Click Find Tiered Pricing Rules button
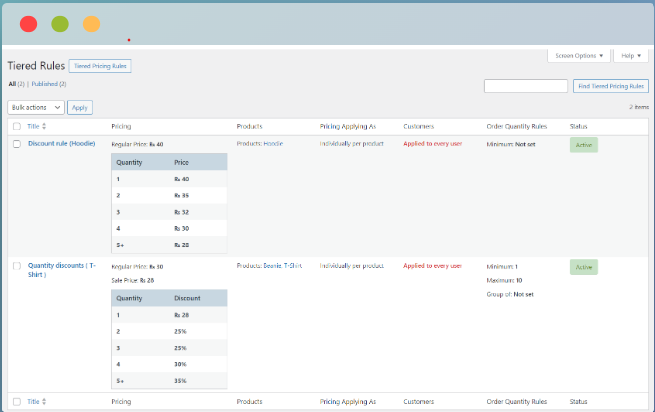655x412 pixels. click(611, 86)
